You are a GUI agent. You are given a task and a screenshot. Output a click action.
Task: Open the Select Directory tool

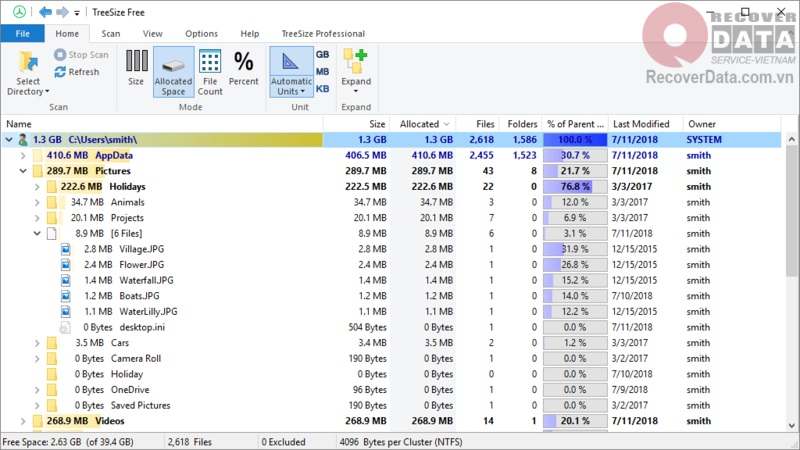click(x=28, y=73)
